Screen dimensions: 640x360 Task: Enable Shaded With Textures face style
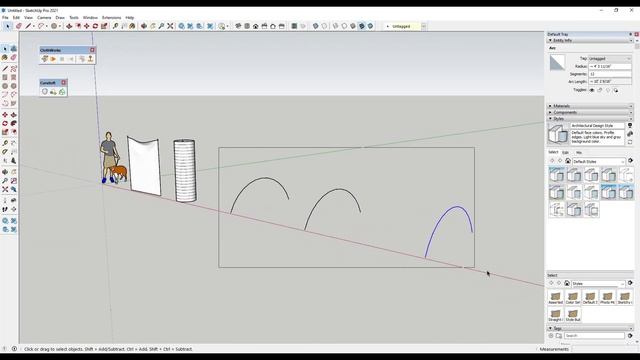[362, 26]
